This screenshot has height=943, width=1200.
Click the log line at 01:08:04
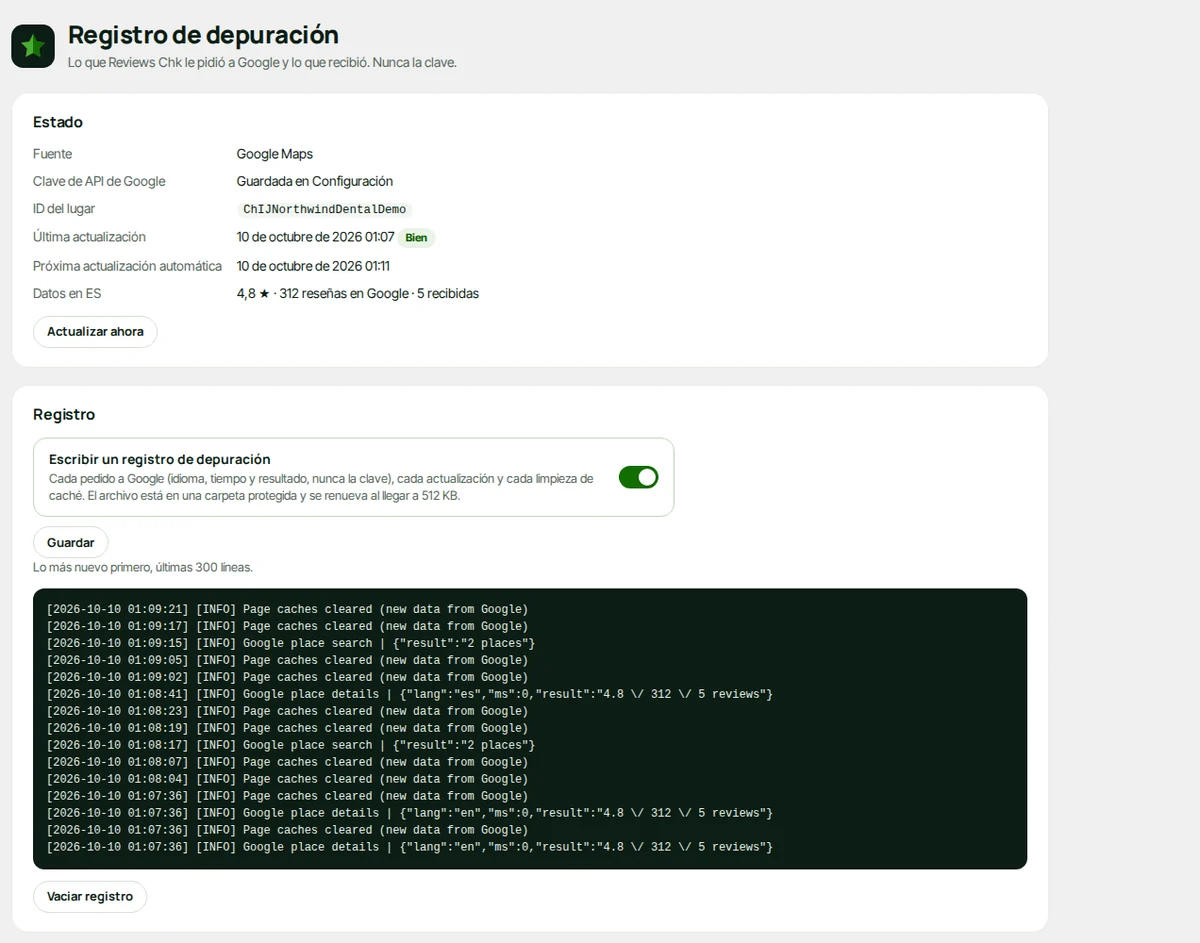[287, 779]
